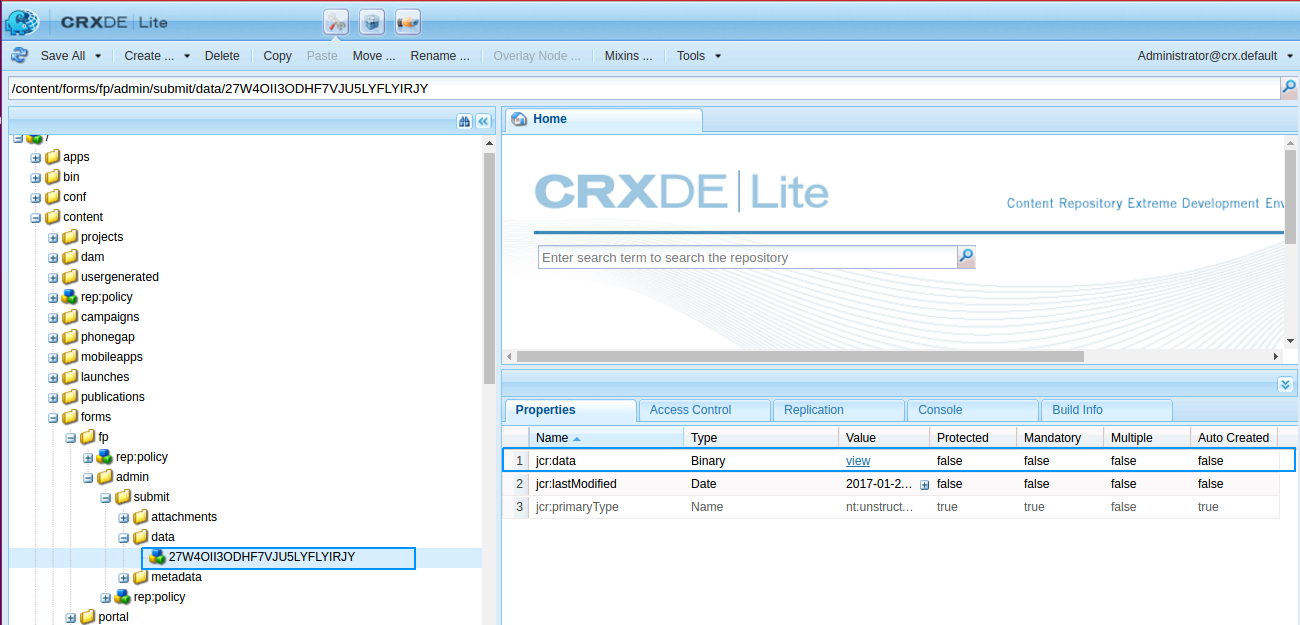Image resolution: width=1300 pixels, height=625 pixels.
Task: Click the repository search term input
Action: coord(748,257)
